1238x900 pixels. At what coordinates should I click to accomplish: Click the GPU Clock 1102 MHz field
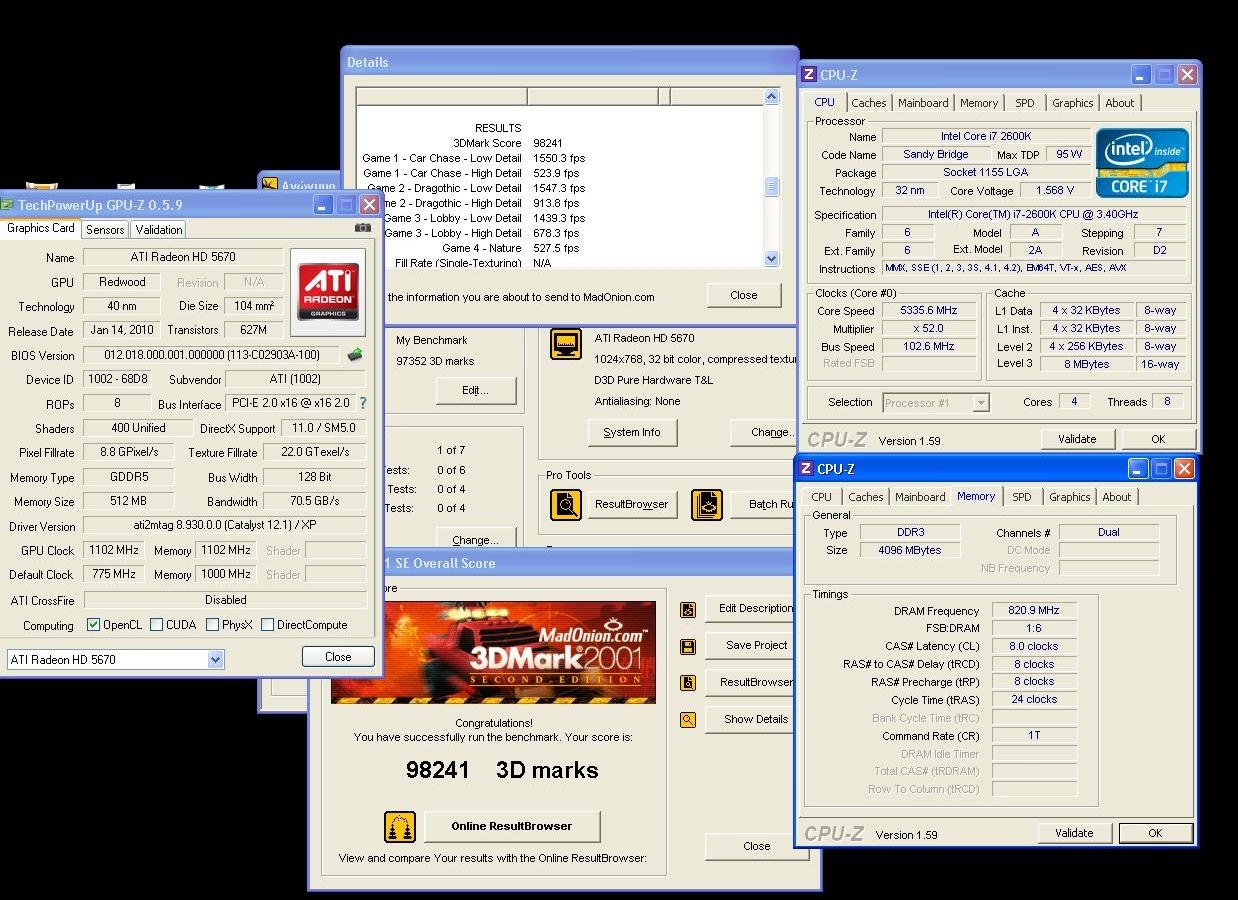point(115,550)
